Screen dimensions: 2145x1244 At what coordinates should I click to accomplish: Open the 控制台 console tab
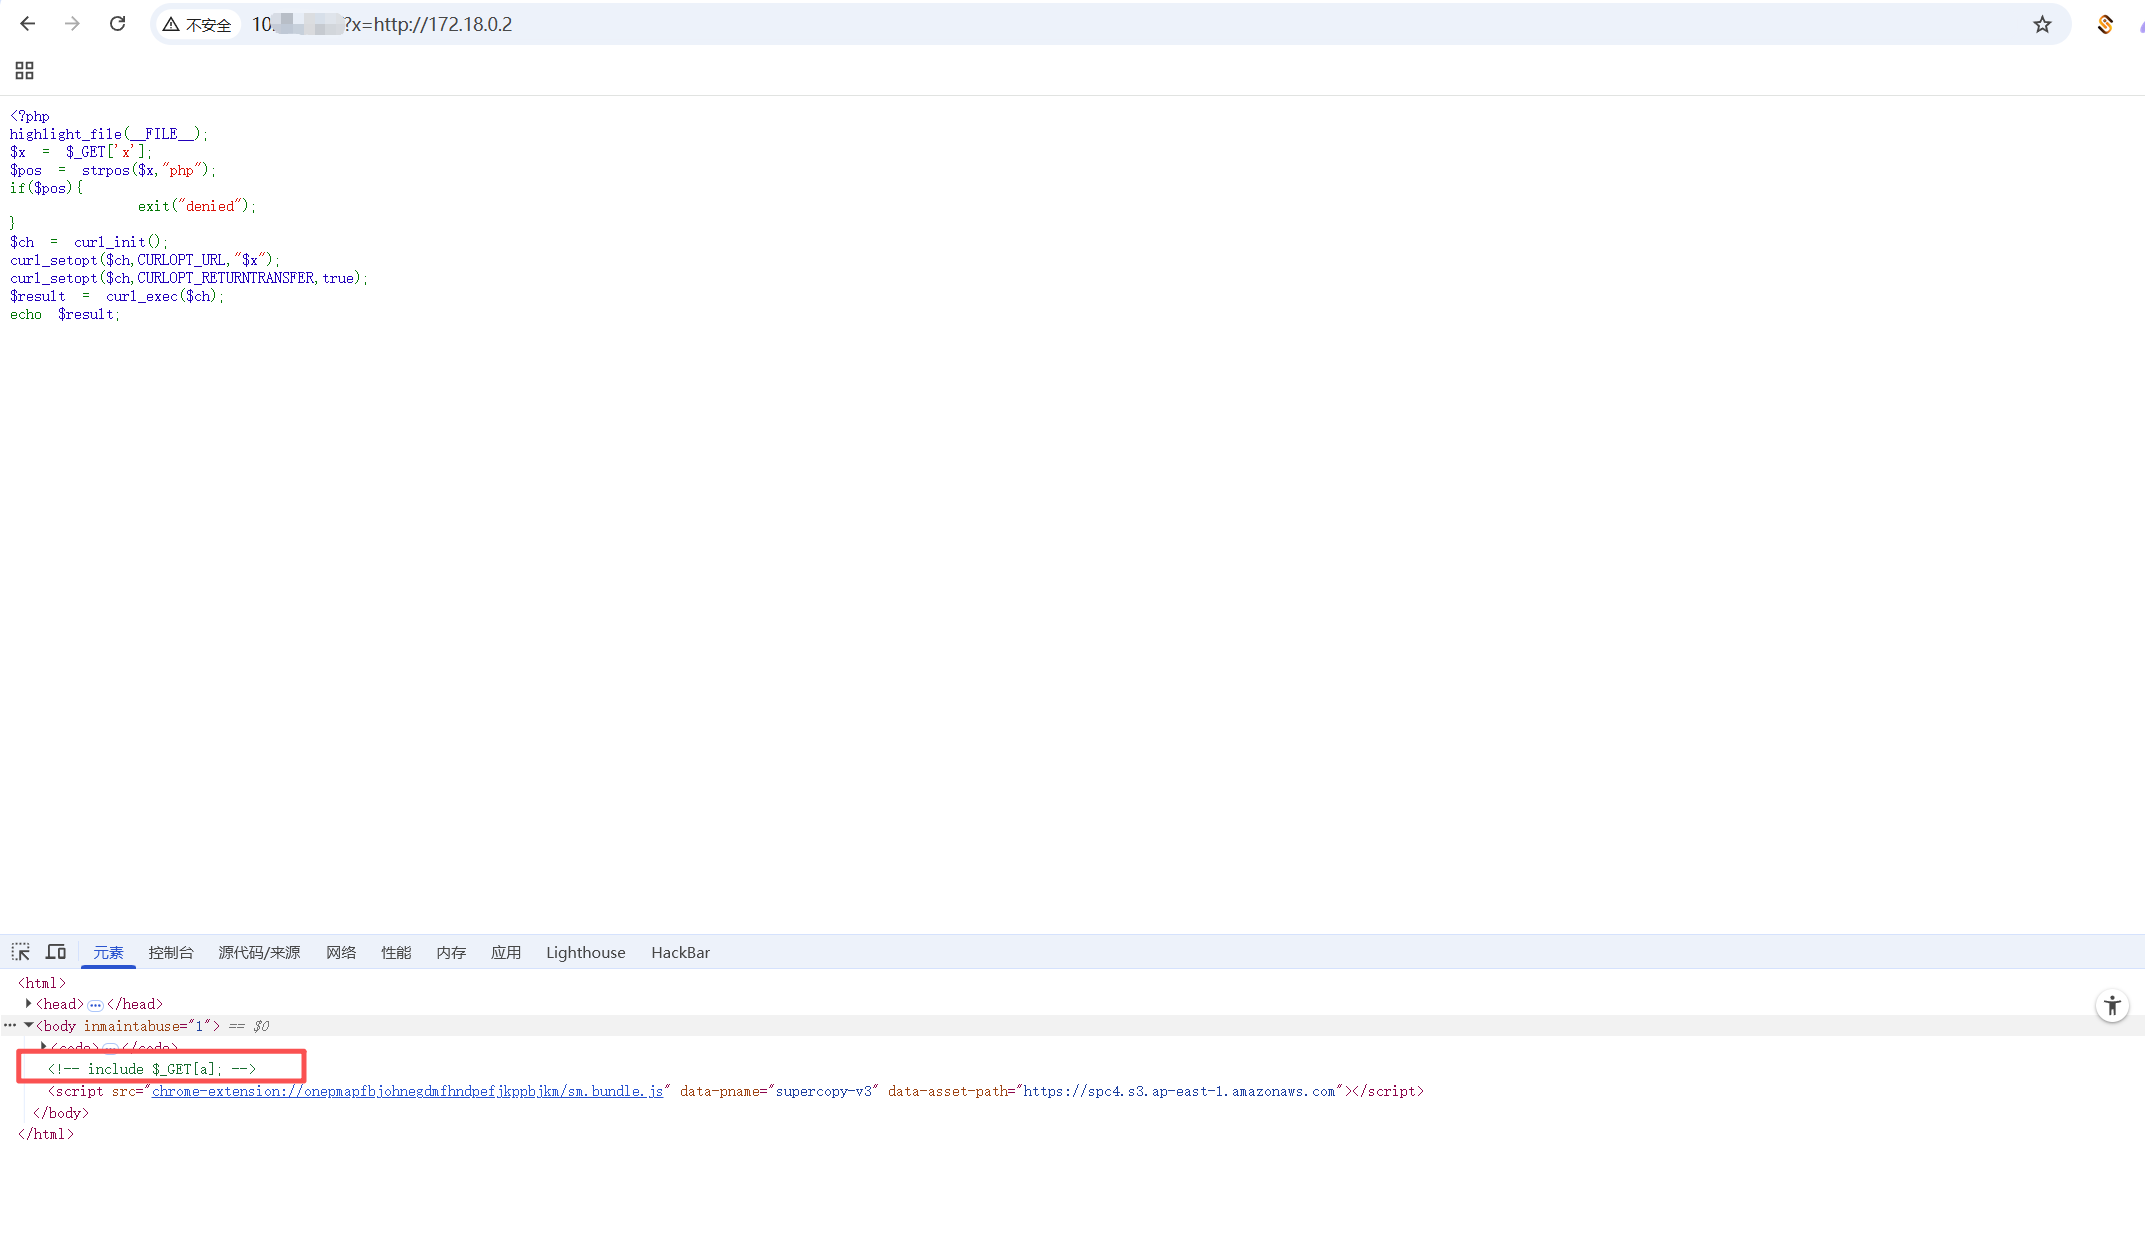coord(171,952)
